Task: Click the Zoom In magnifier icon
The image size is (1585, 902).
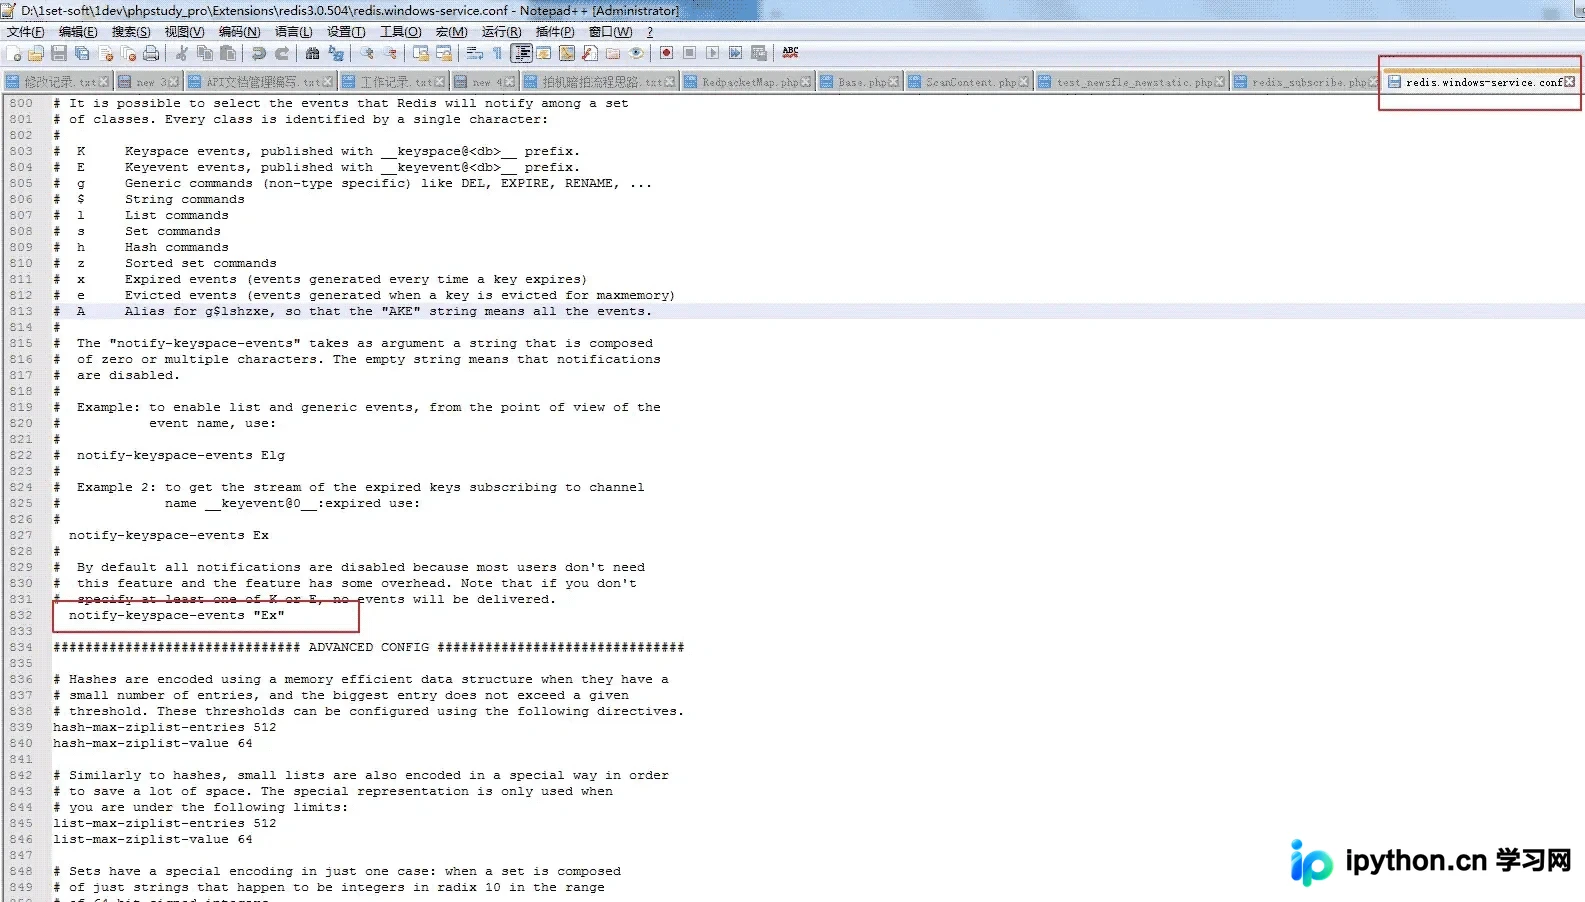Action: [x=367, y=53]
